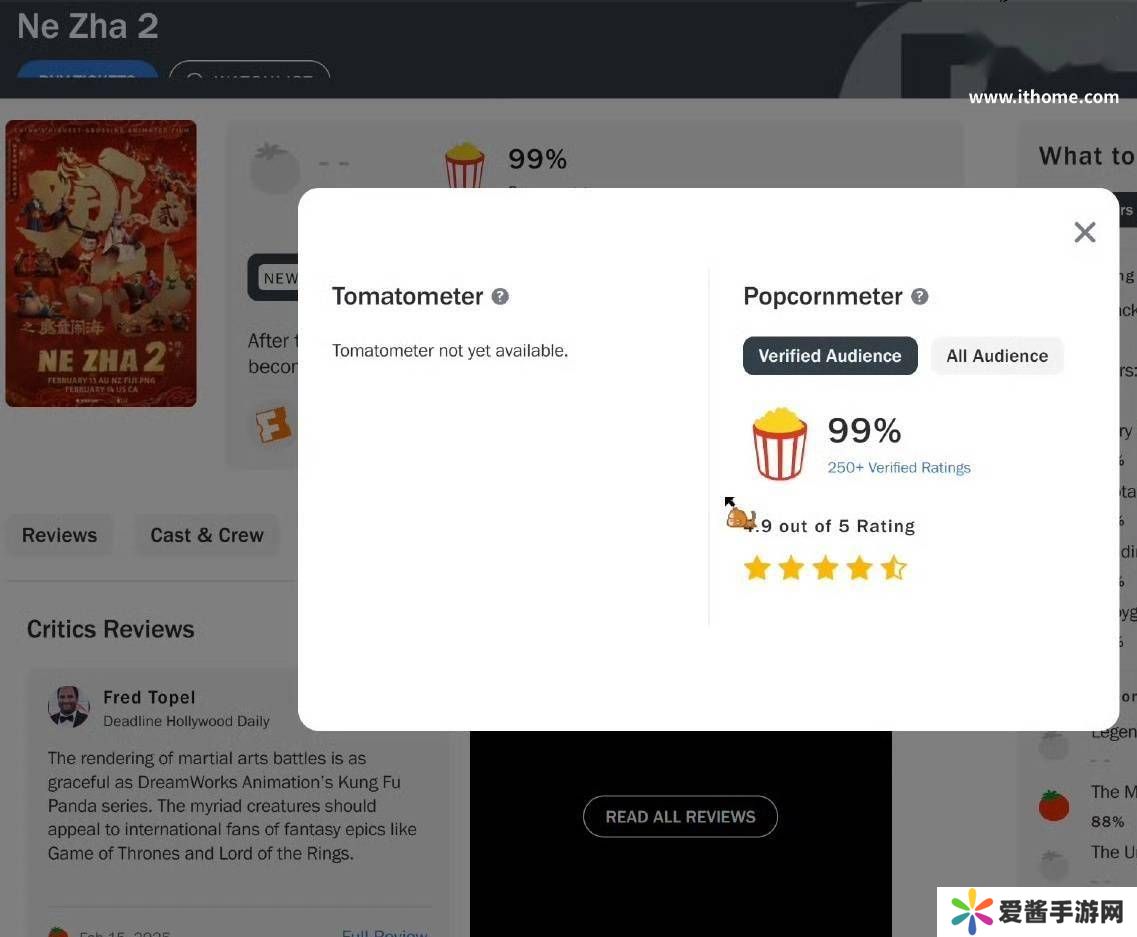The height and width of the screenshot is (937, 1137).
Task: Open Fred Topel's critic name link
Action: (149, 697)
